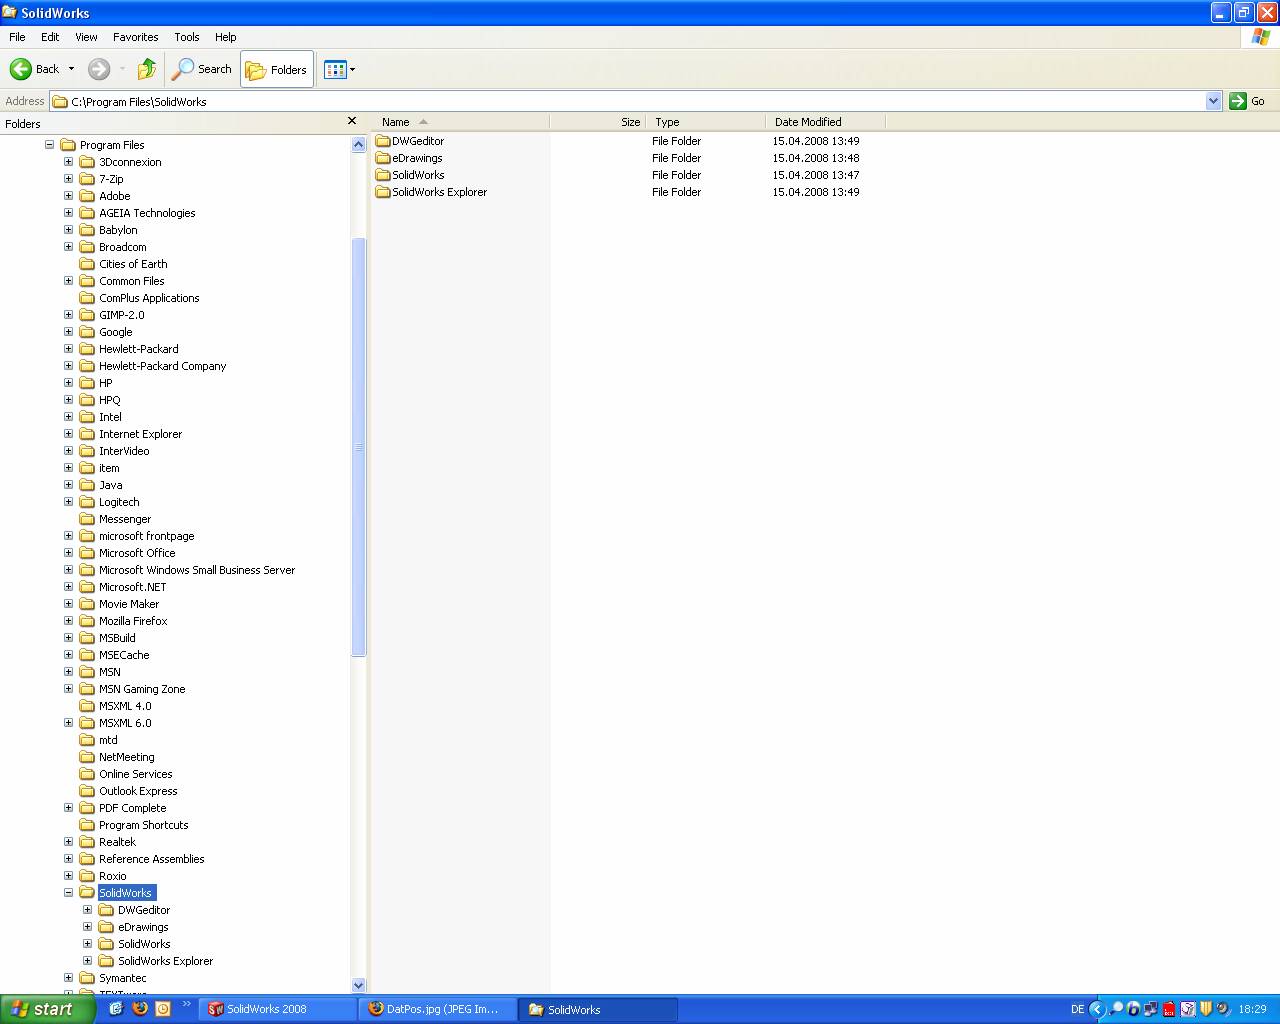Collapse the SolidWorks tree node
Screen dimensions: 1280x1024
pyautogui.click(x=68, y=893)
